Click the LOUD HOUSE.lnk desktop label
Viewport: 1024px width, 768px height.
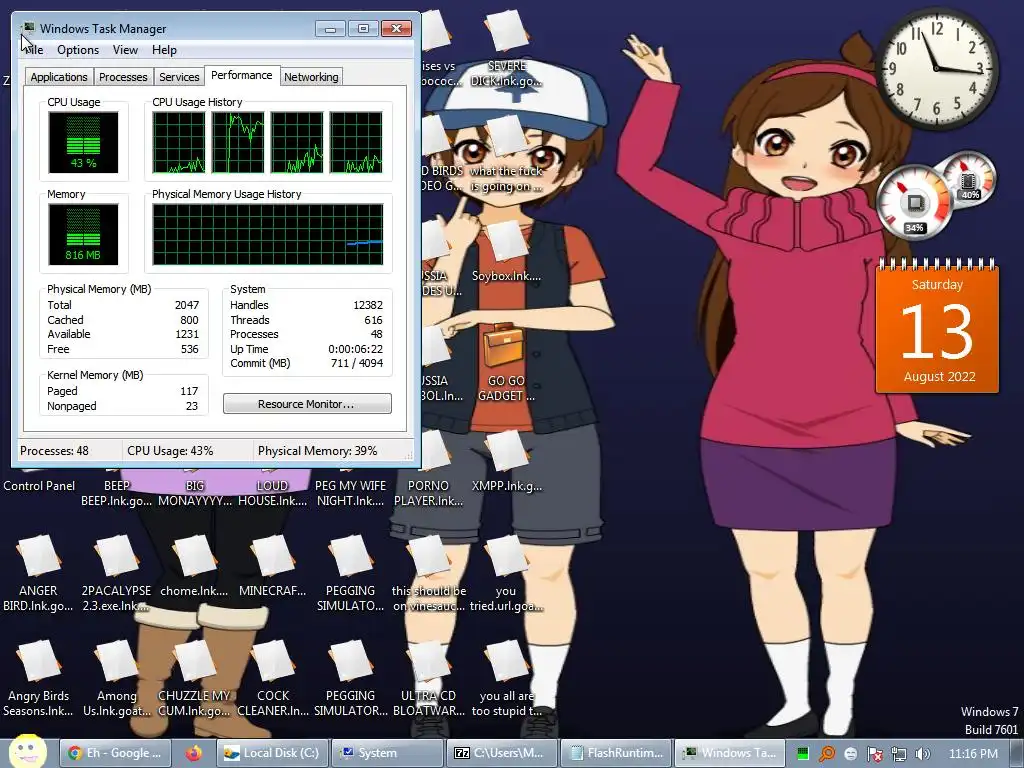(x=272, y=493)
